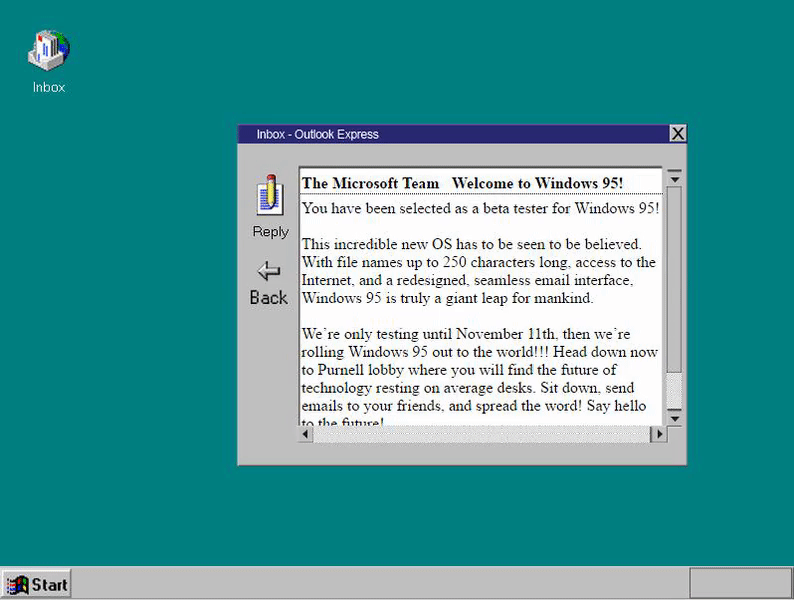Click the text 'We're only testing until November 11th'

429,334
